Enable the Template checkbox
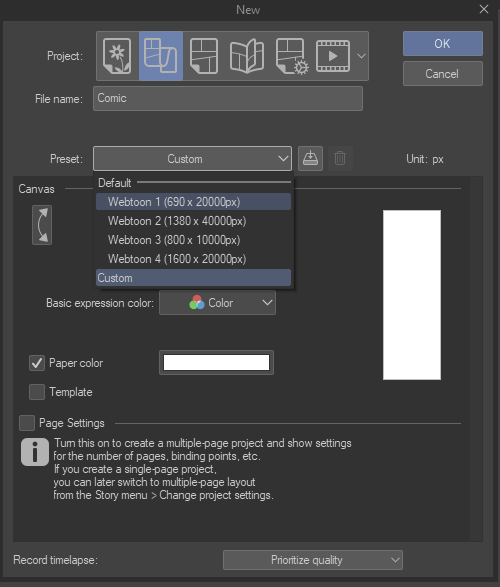Image resolution: width=500 pixels, height=587 pixels. 37,392
